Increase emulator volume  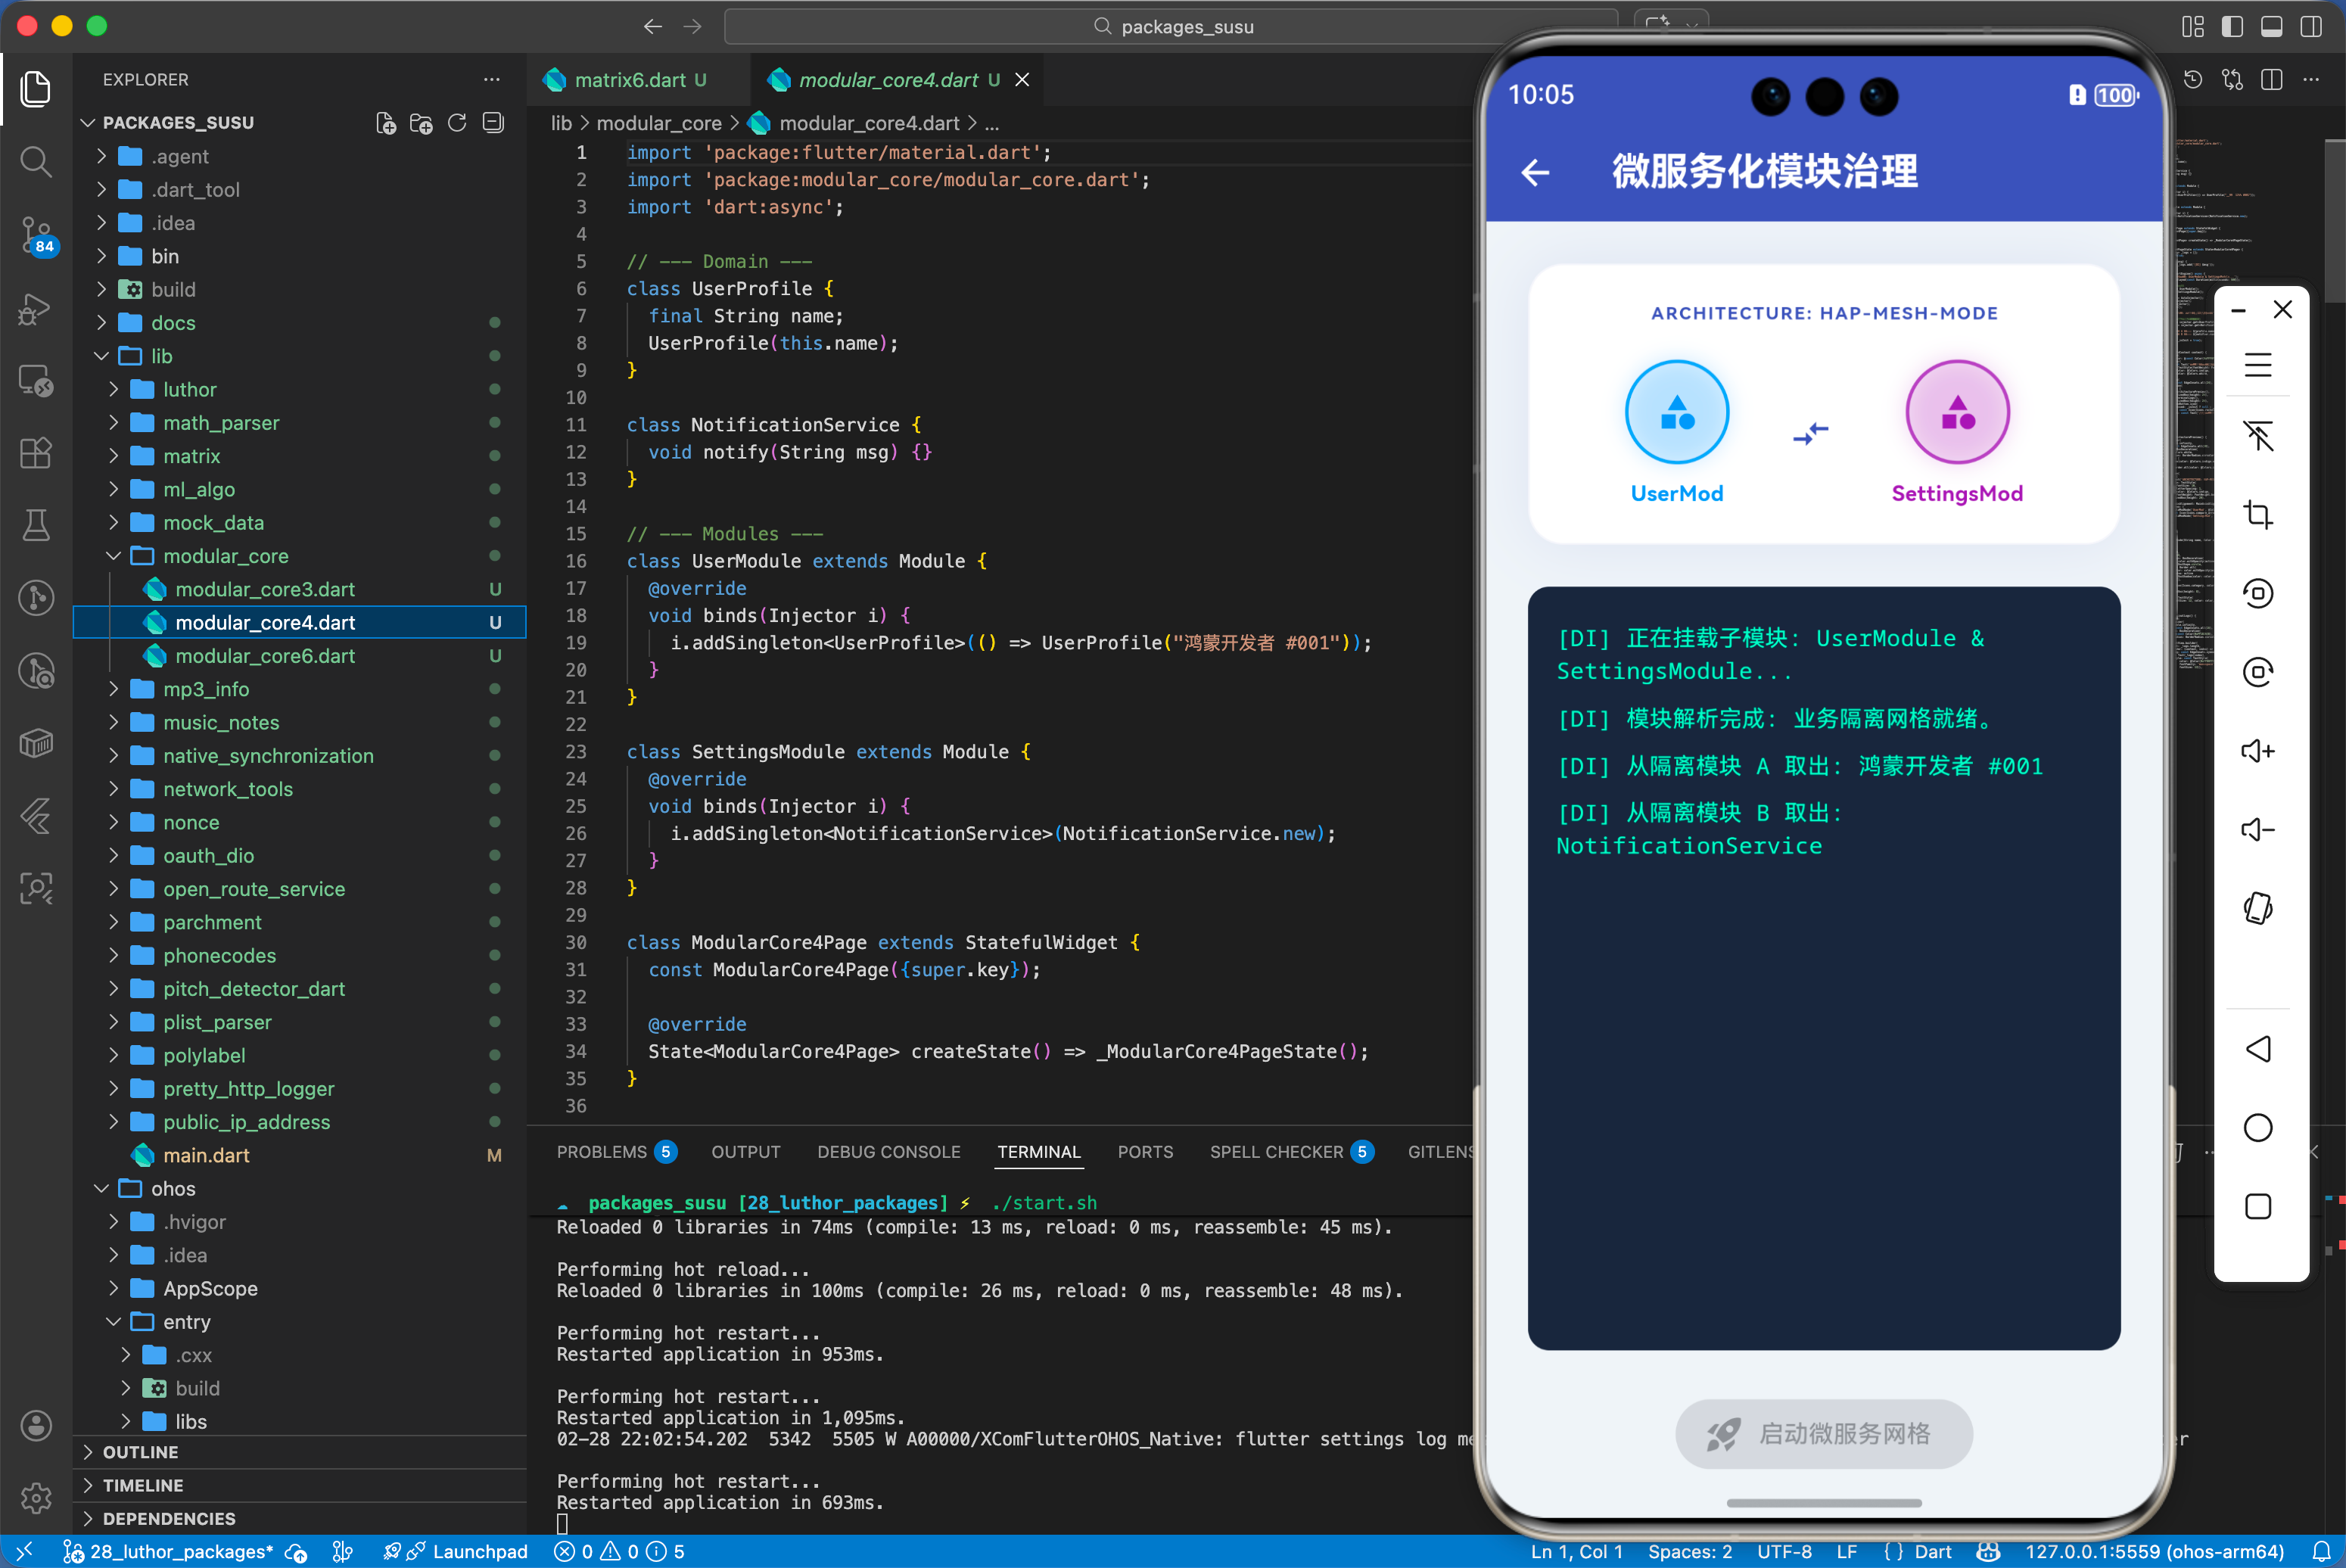[x=2258, y=751]
